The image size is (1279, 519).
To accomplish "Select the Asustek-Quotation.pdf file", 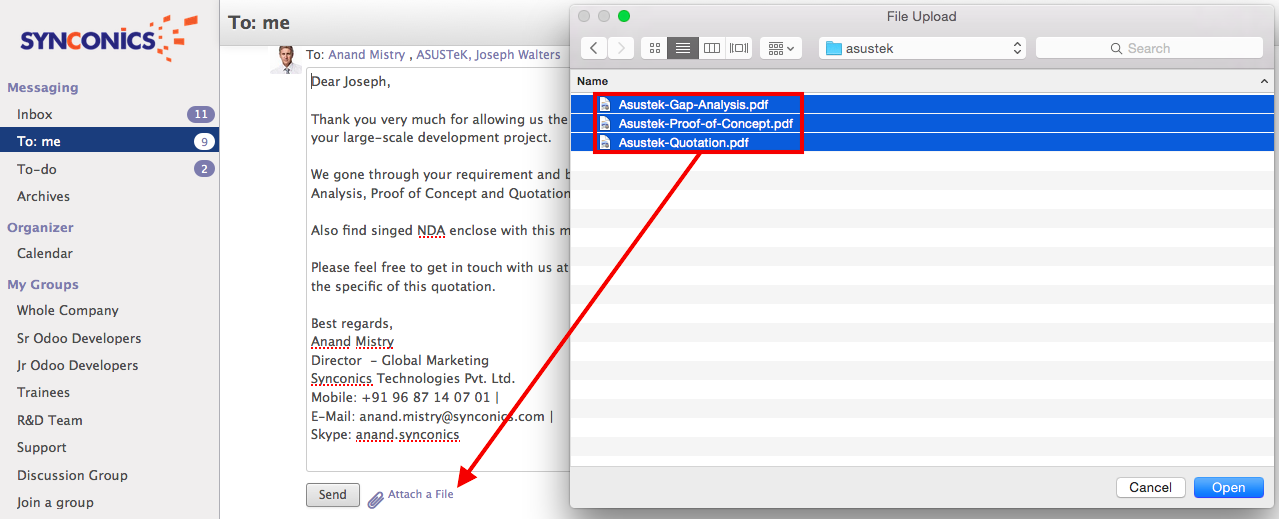I will [683, 143].
